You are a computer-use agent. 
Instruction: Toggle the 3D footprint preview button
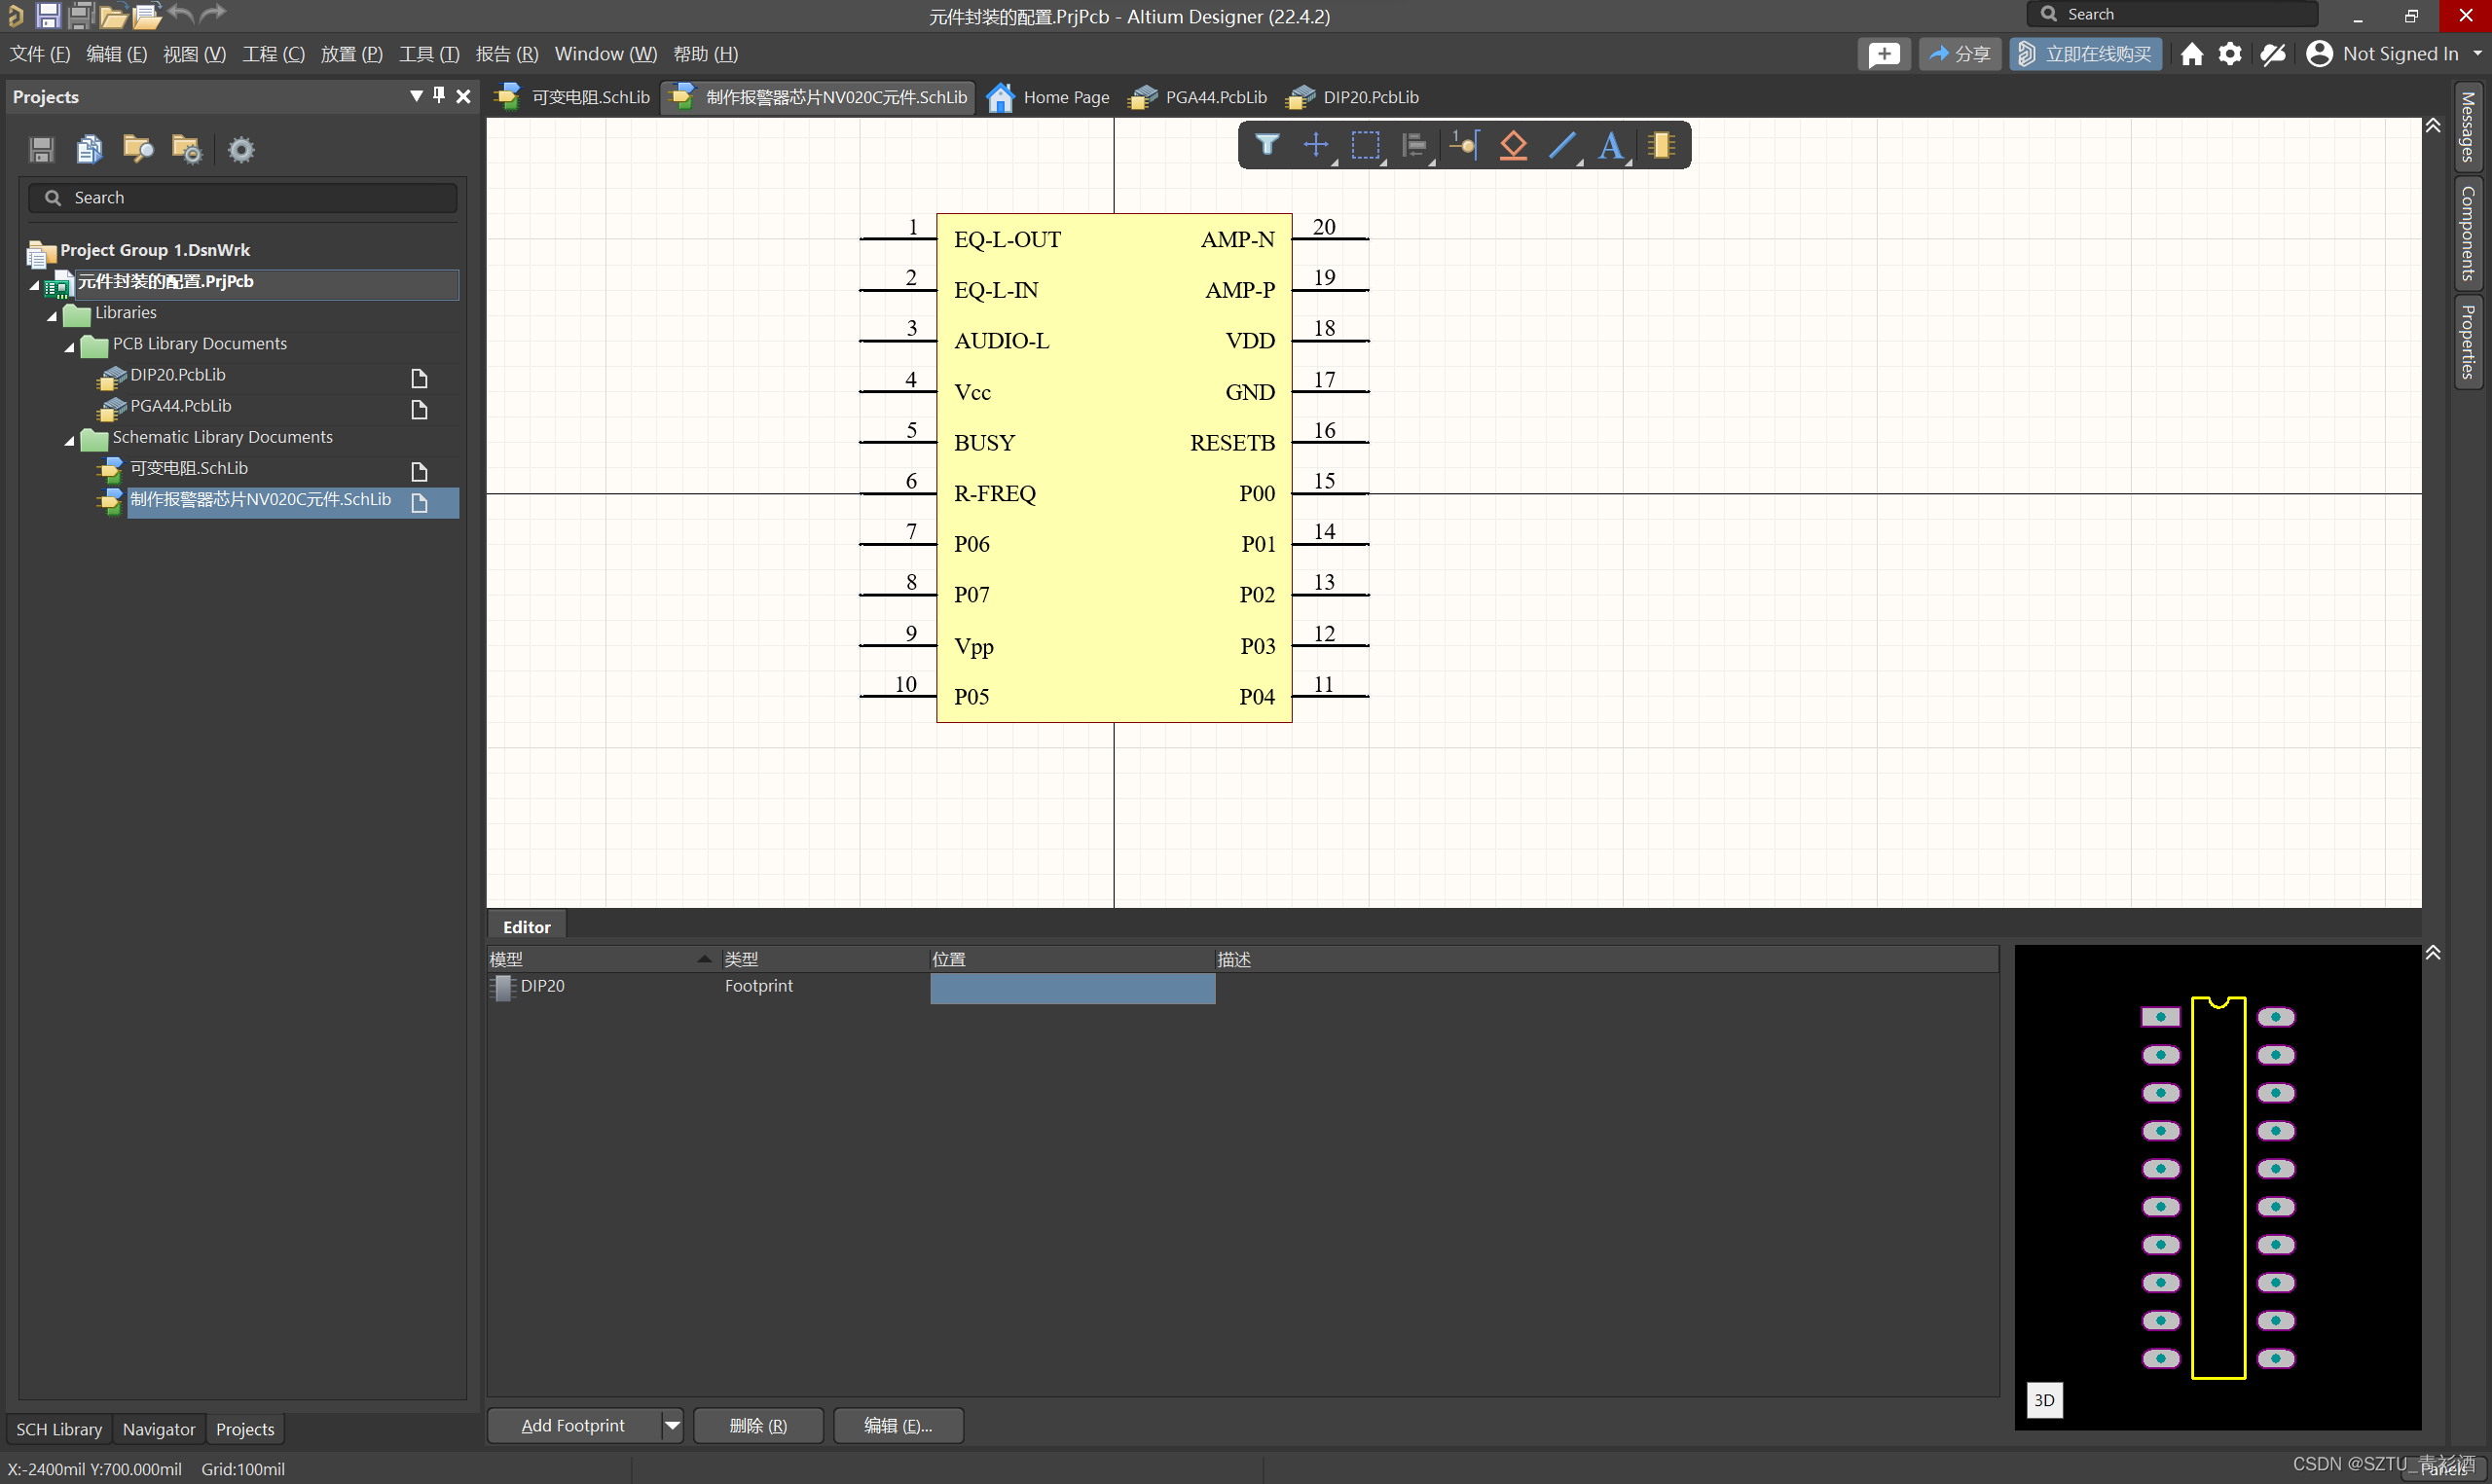pyautogui.click(x=2044, y=1400)
